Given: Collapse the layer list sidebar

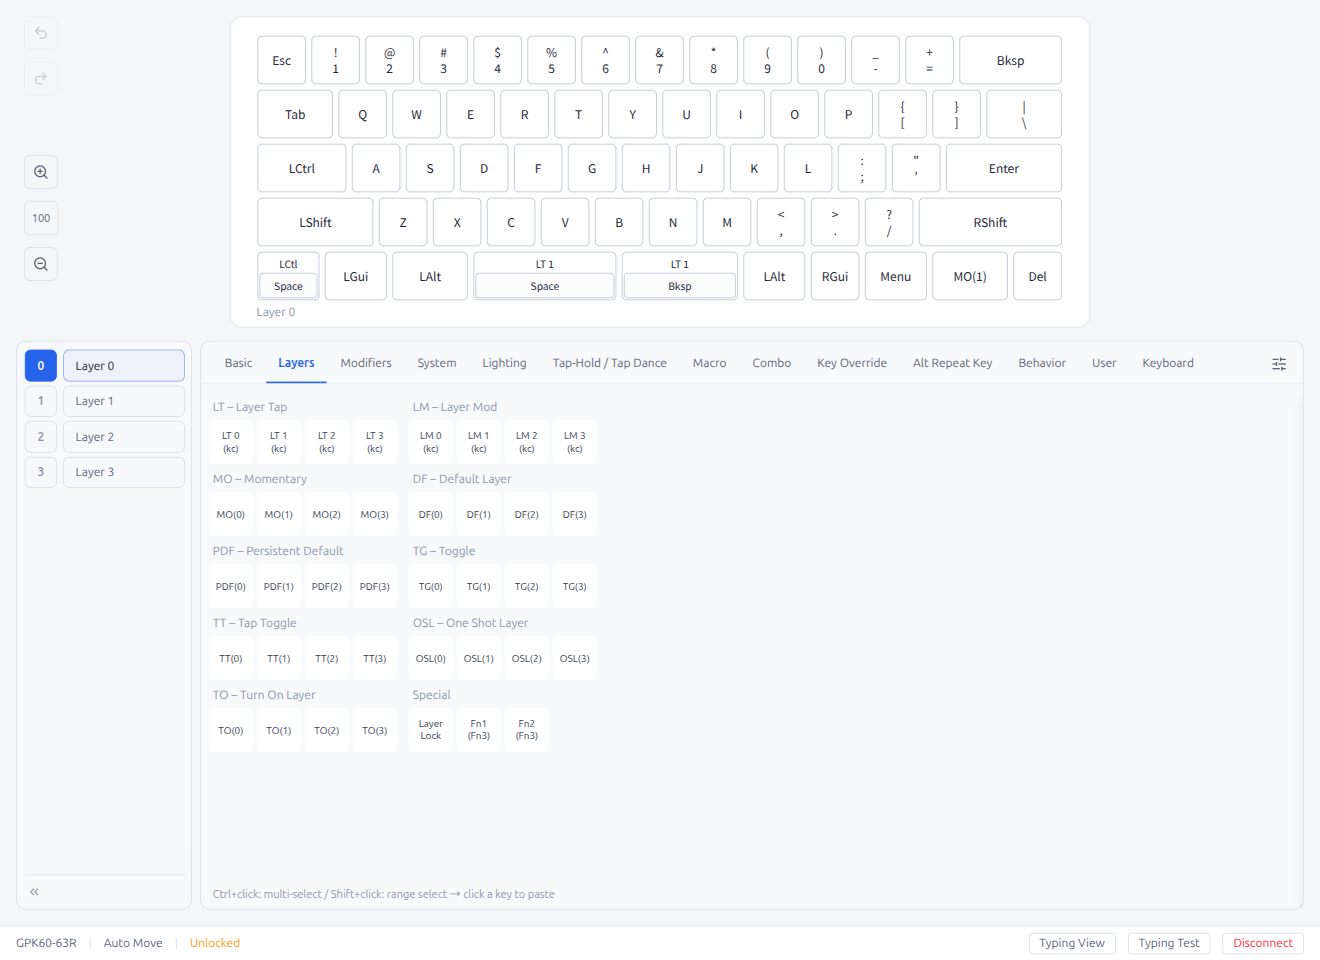Looking at the screenshot, I should click(x=33, y=890).
